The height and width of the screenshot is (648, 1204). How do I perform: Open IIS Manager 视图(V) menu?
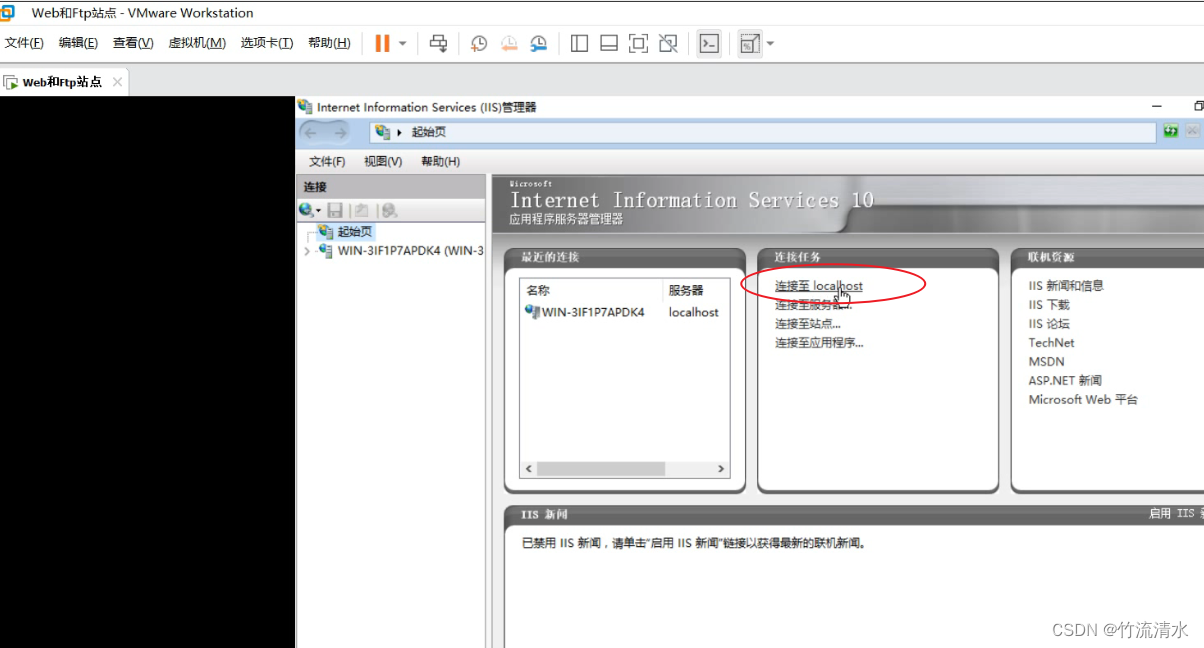[383, 161]
